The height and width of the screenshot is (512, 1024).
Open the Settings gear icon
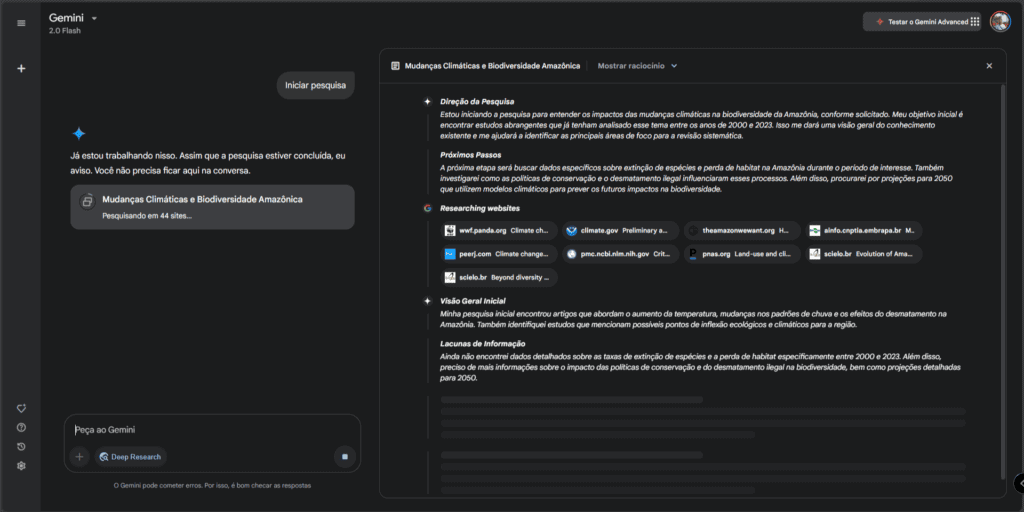pos(21,465)
